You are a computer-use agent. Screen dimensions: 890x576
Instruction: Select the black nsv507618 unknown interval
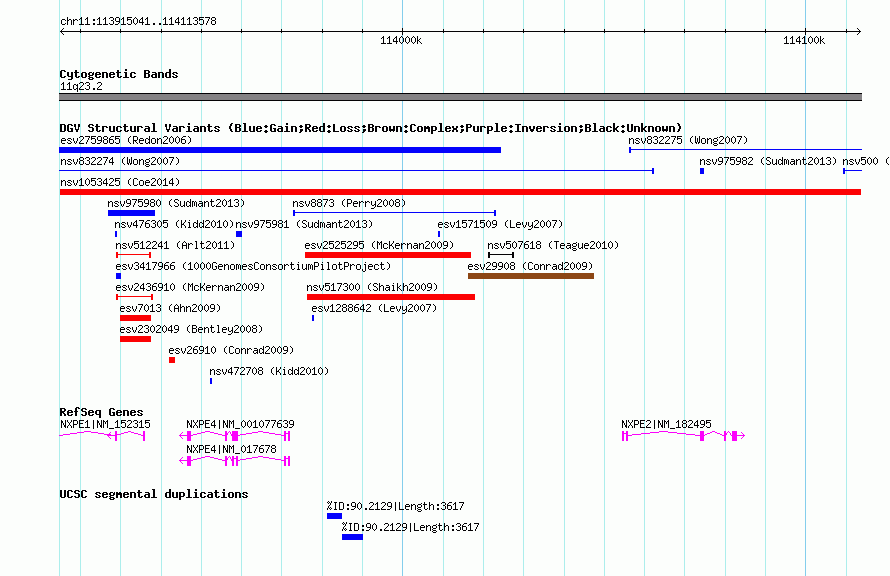(501, 255)
